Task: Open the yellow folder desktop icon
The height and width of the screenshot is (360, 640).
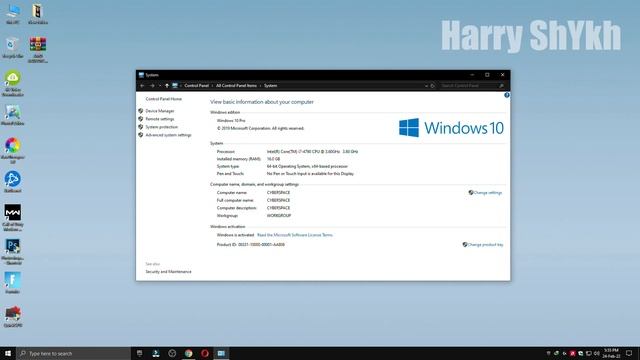Action: coord(38,13)
